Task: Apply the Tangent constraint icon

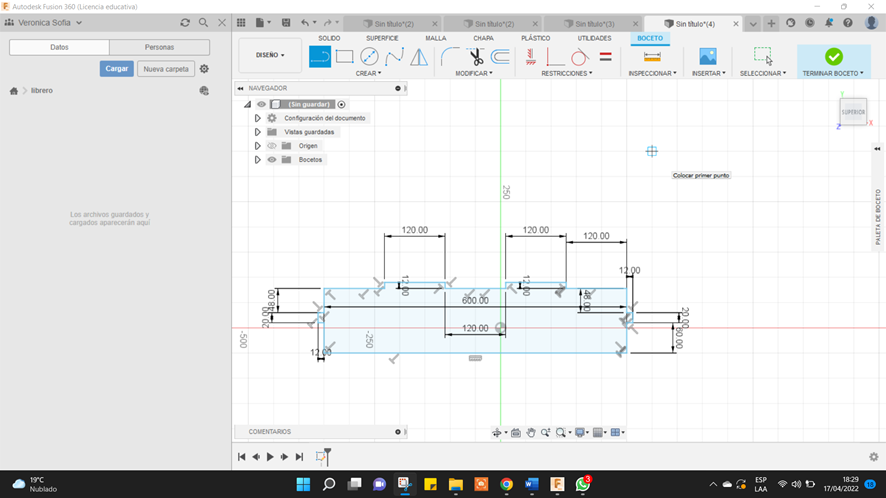Action: (x=579, y=57)
